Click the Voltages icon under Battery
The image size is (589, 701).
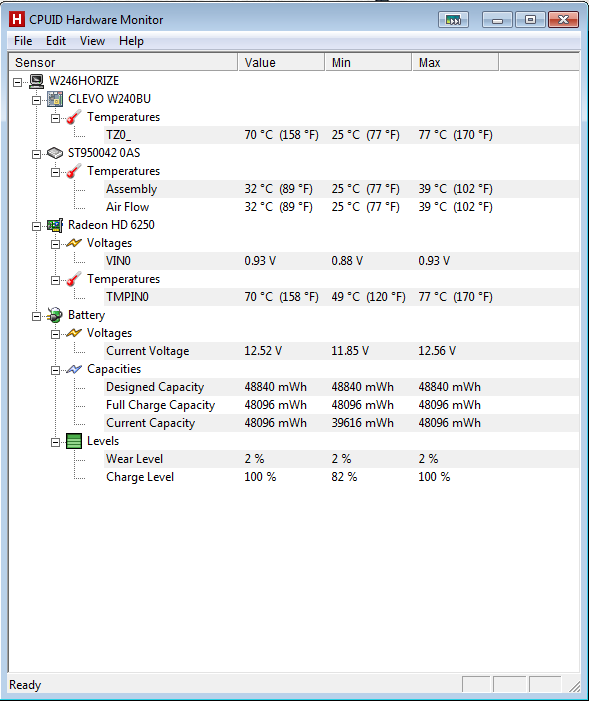tap(74, 333)
